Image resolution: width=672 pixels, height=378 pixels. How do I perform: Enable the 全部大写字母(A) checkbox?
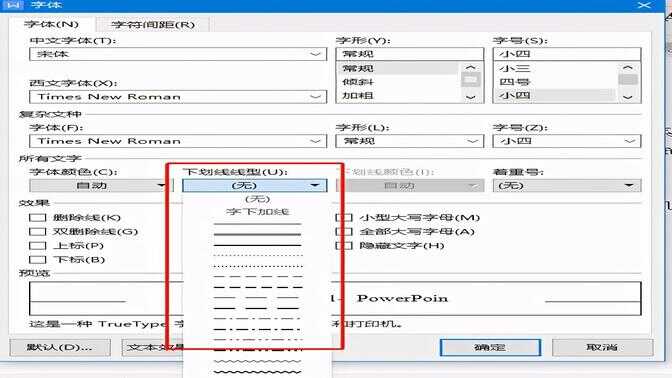[x=345, y=232]
